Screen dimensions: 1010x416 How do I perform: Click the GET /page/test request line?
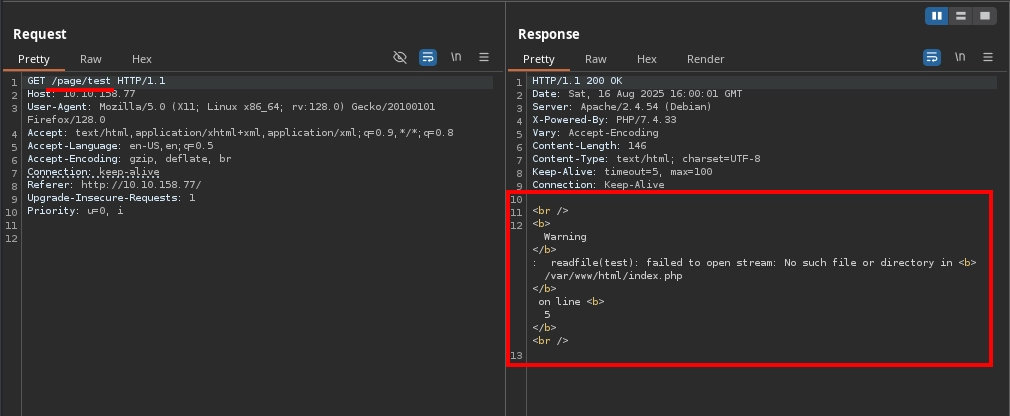pos(96,81)
